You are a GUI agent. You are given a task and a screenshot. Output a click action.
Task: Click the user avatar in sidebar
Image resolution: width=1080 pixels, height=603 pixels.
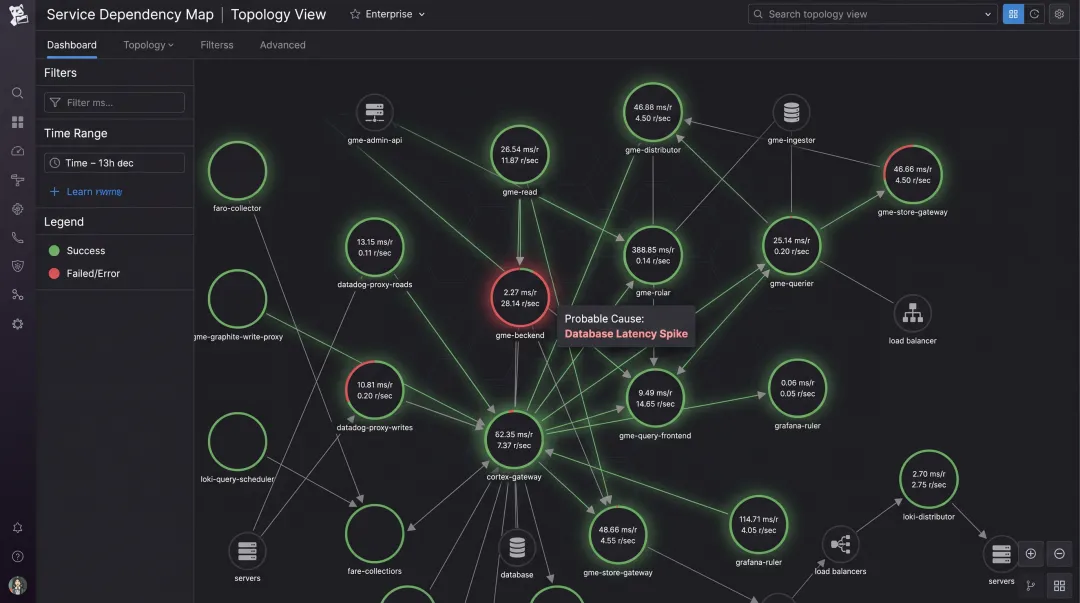click(18, 585)
